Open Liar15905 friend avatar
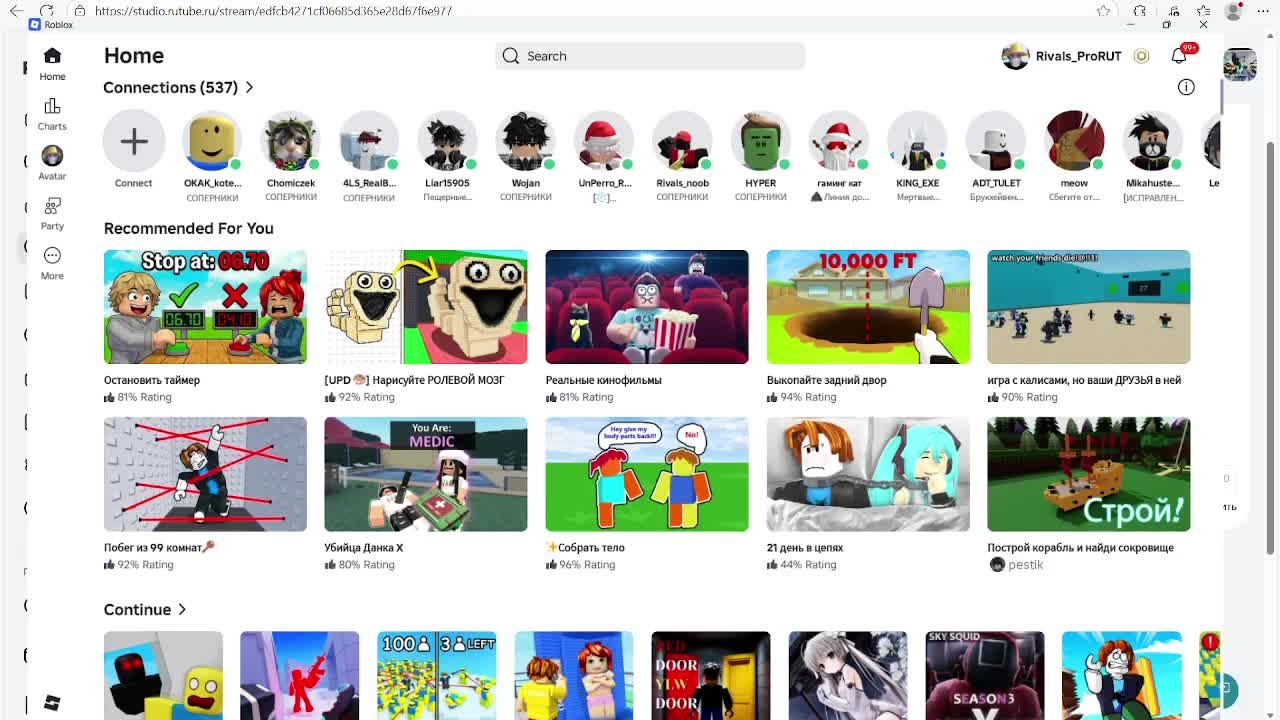Screen dimensions: 1280x720 pyautogui.click(x=447, y=141)
